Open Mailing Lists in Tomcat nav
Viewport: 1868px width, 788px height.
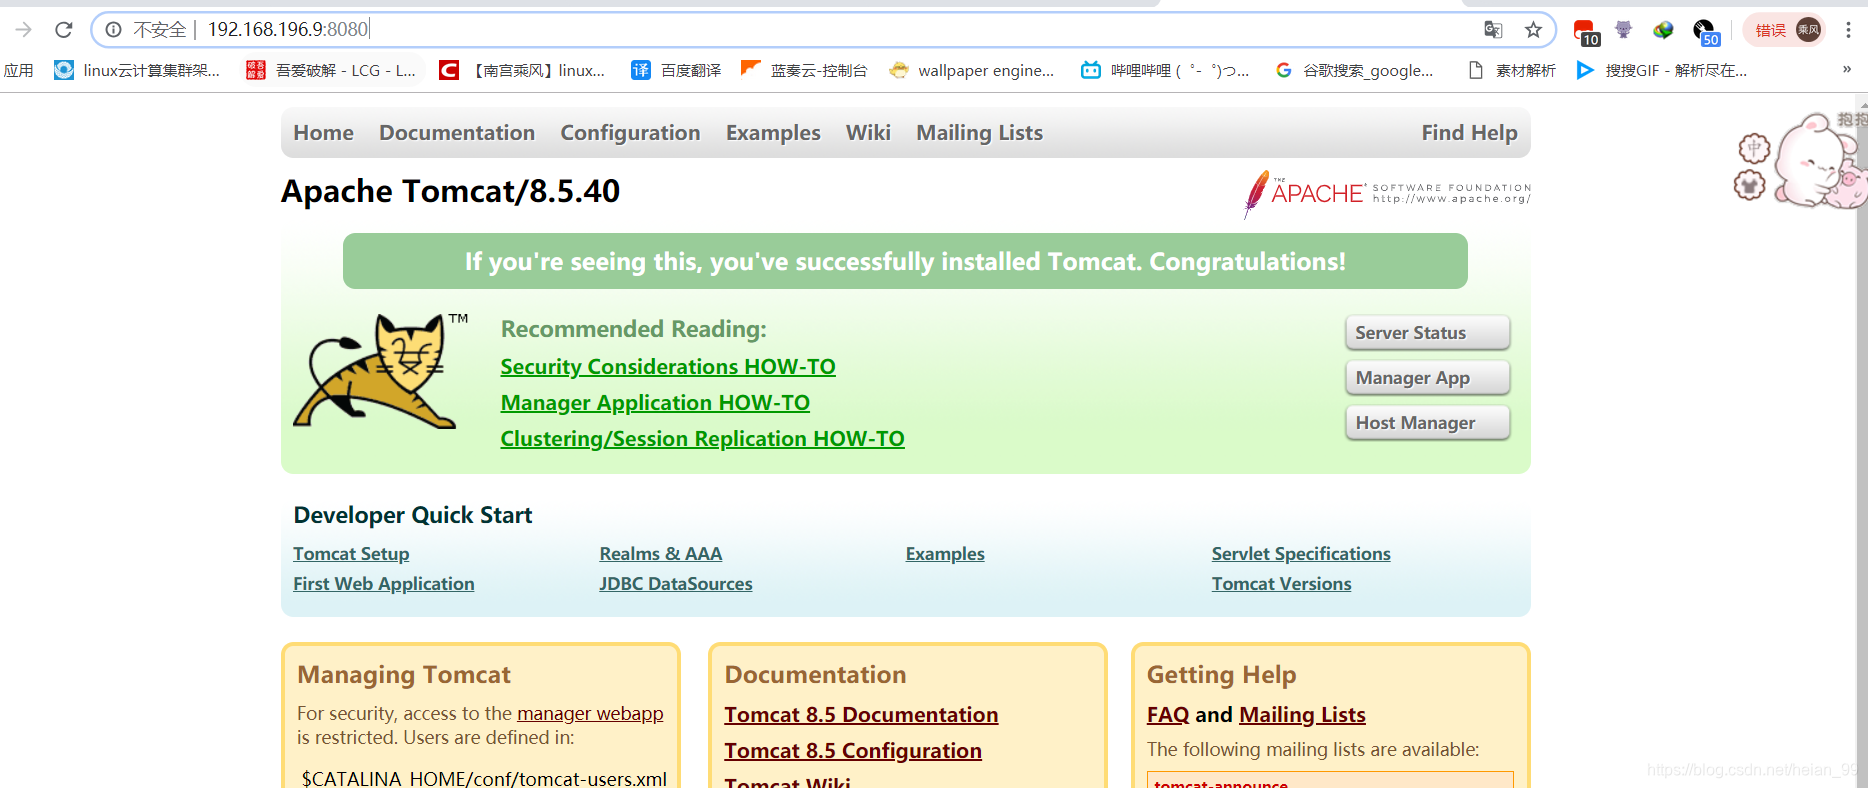[979, 133]
